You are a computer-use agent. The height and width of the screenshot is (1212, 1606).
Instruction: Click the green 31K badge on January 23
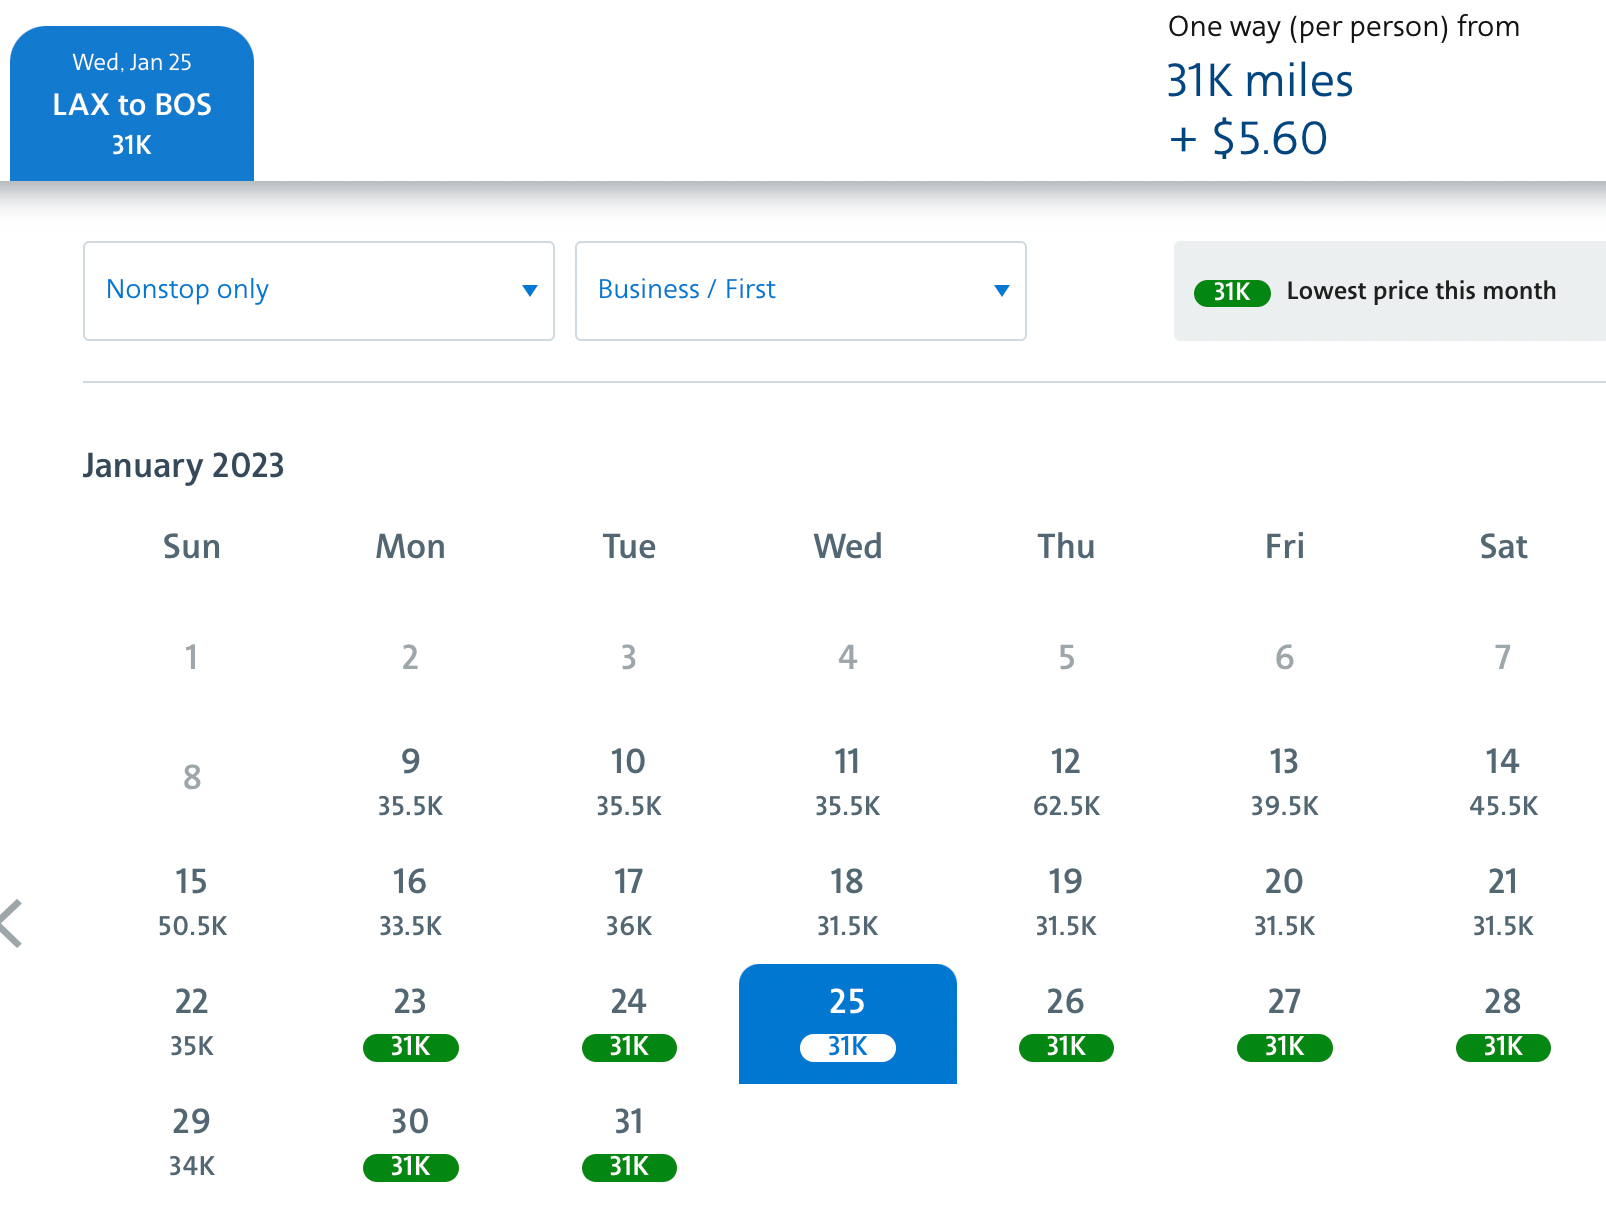tap(410, 1047)
